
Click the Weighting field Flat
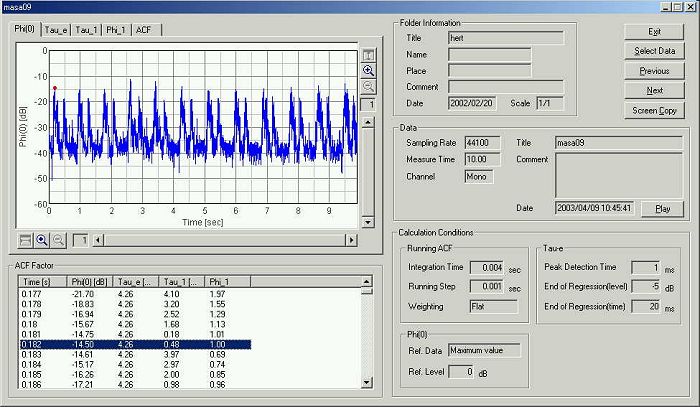click(x=494, y=307)
